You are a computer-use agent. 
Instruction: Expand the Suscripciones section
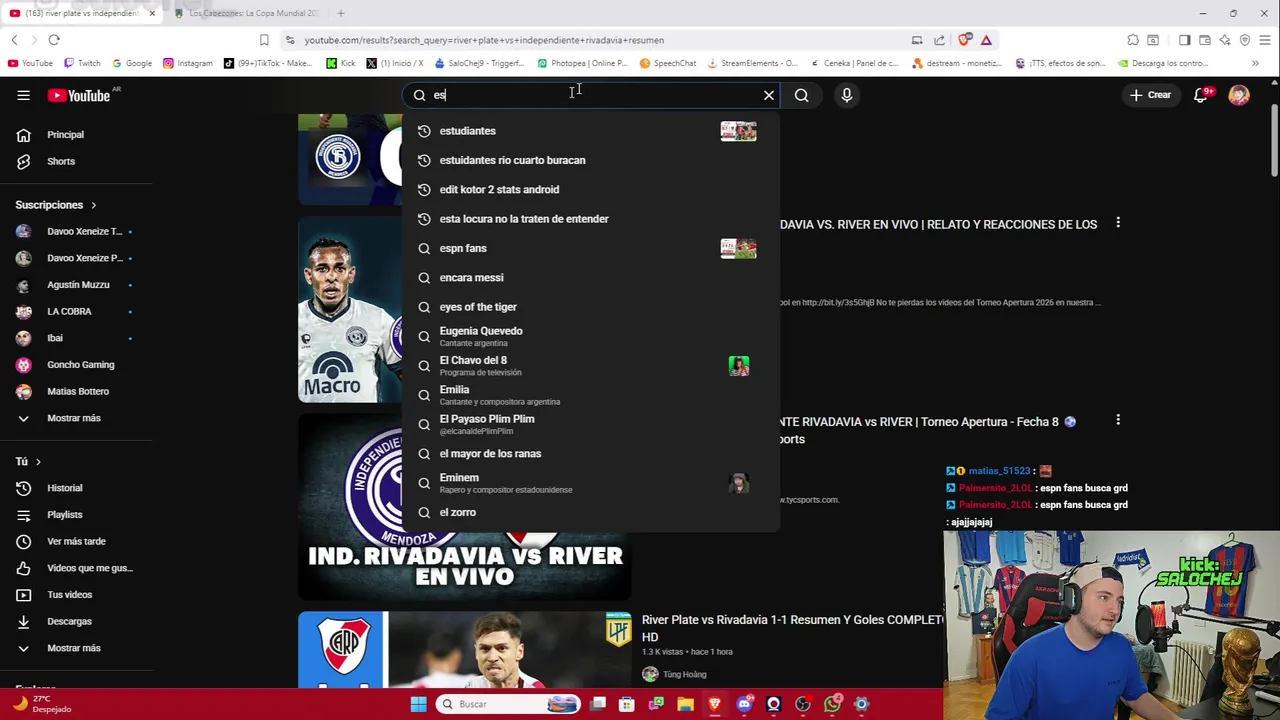pos(56,205)
